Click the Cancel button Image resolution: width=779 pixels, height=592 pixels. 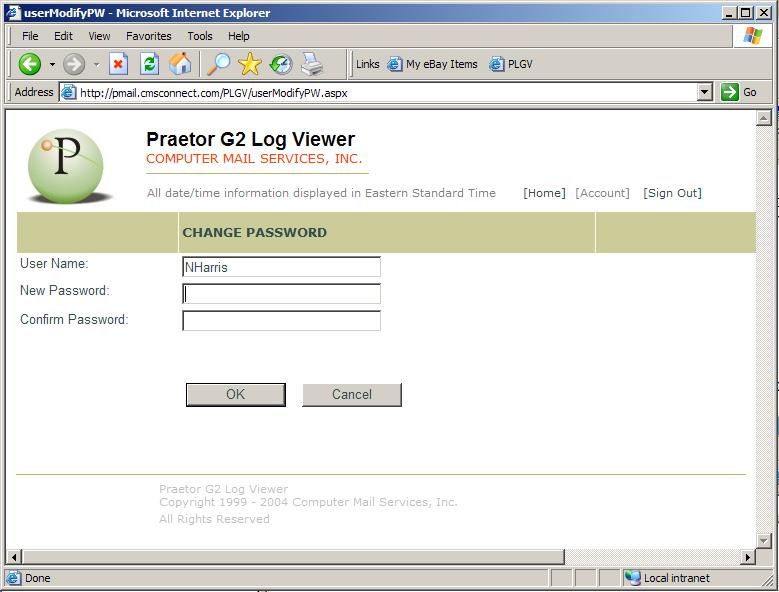[x=352, y=395]
